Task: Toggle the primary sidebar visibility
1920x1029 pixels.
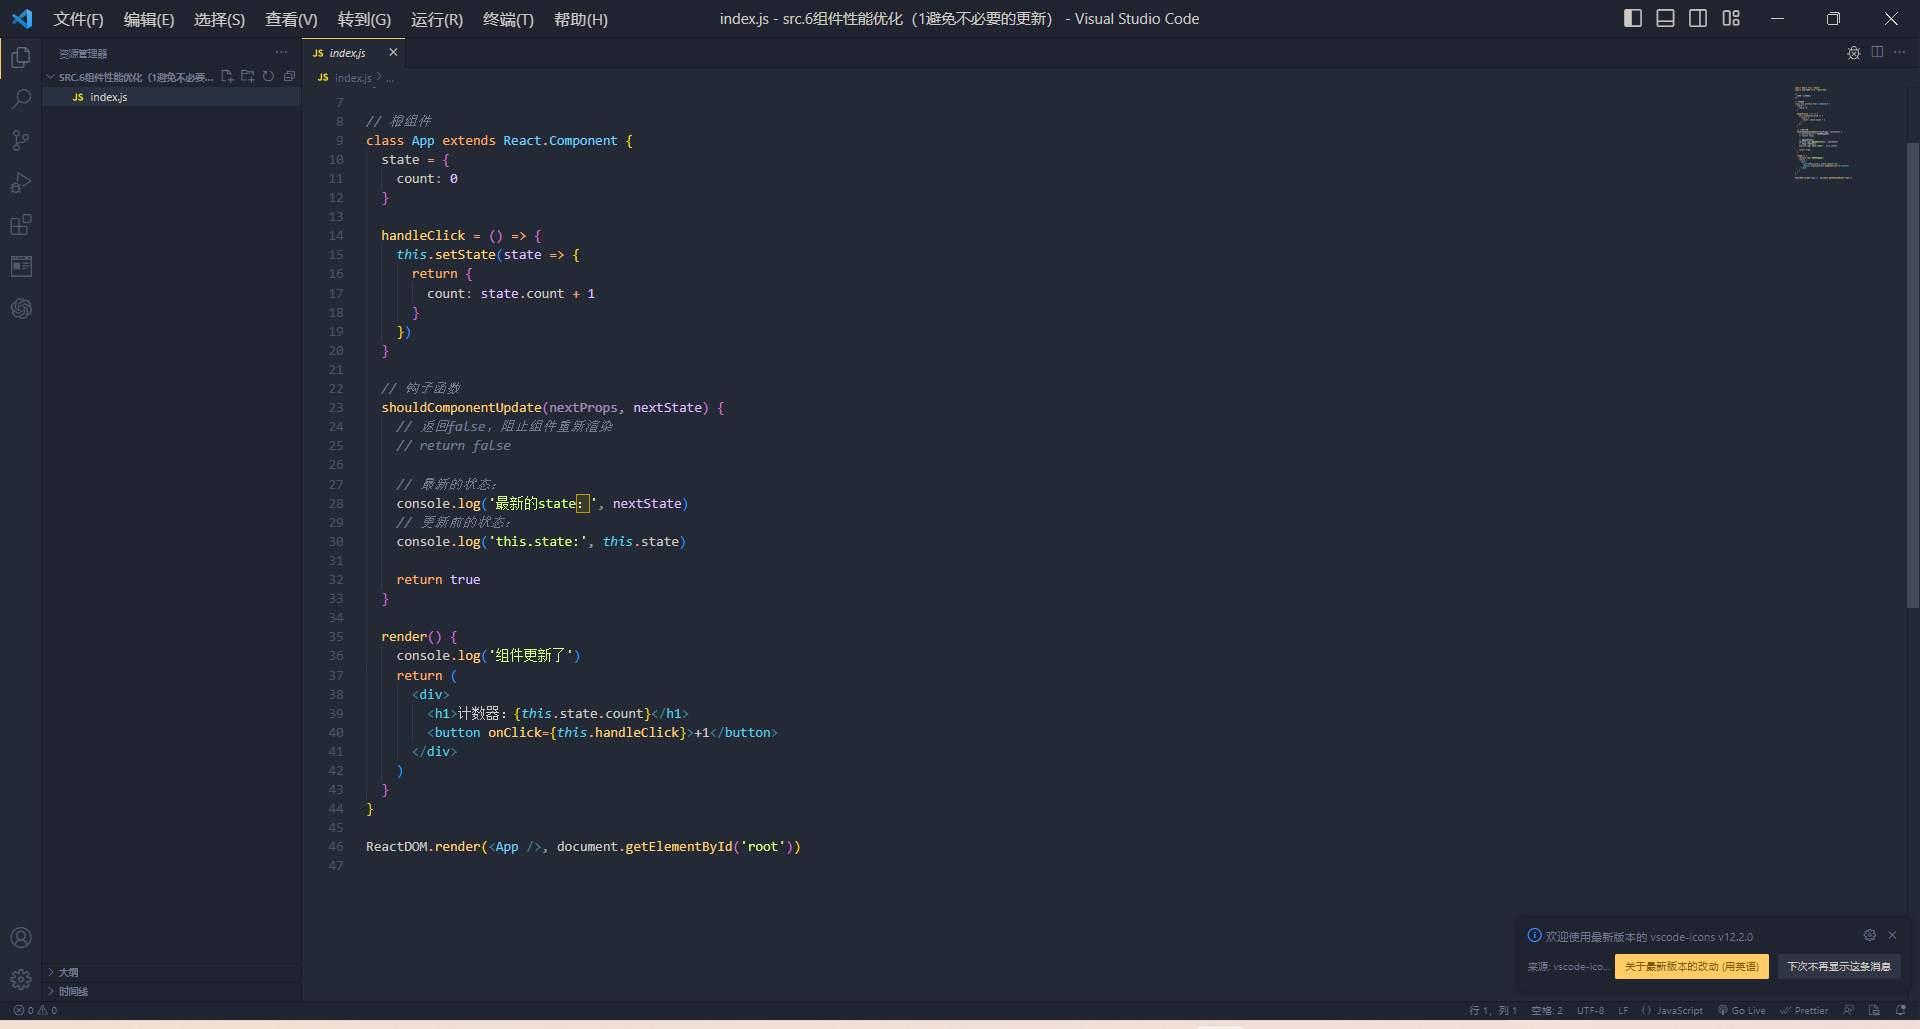Action: pos(1632,18)
